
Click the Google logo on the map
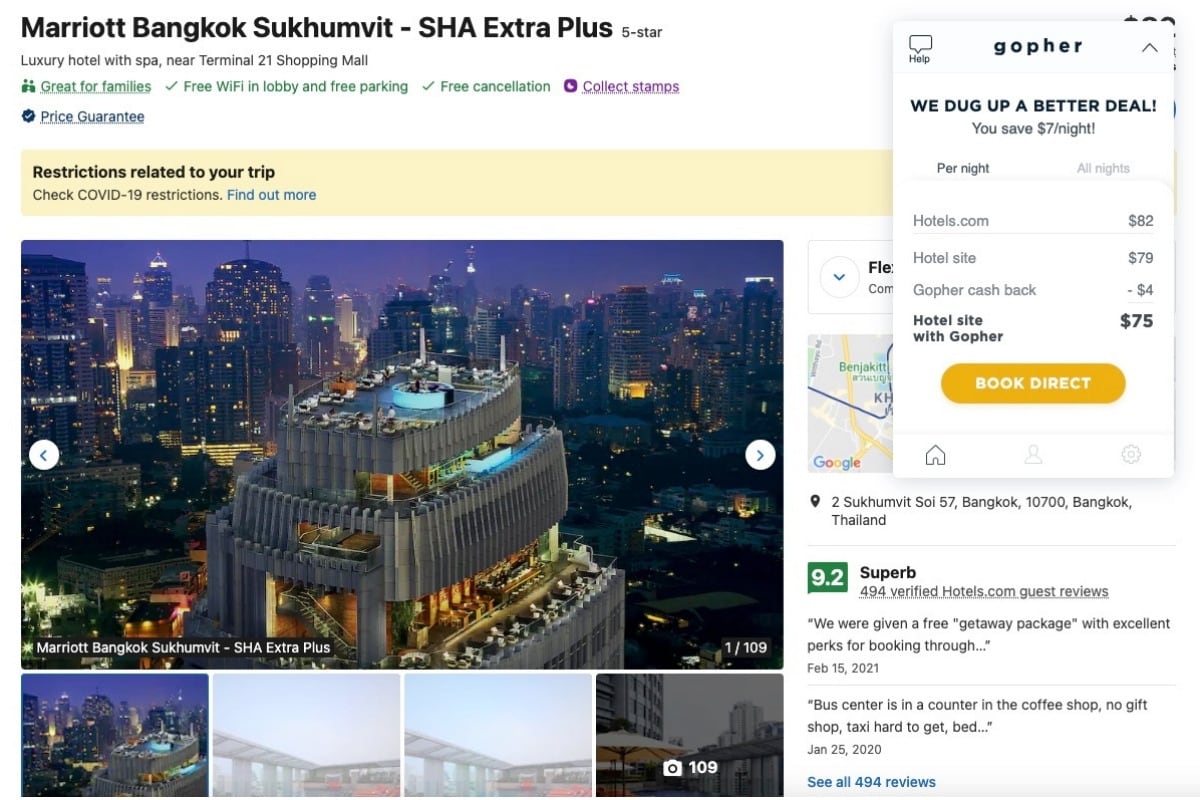pyautogui.click(x=835, y=463)
